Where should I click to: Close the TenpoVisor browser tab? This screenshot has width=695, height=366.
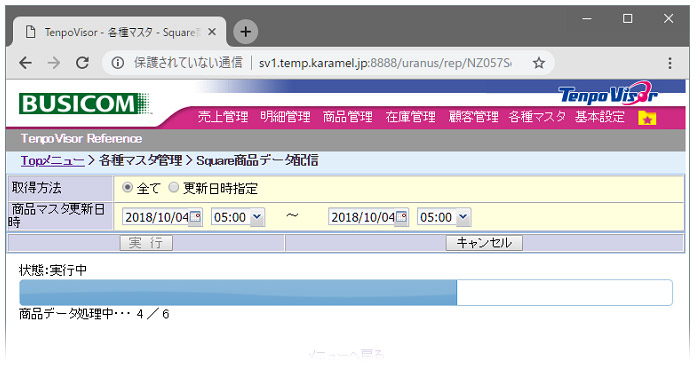pyautogui.click(x=212, y=32)
